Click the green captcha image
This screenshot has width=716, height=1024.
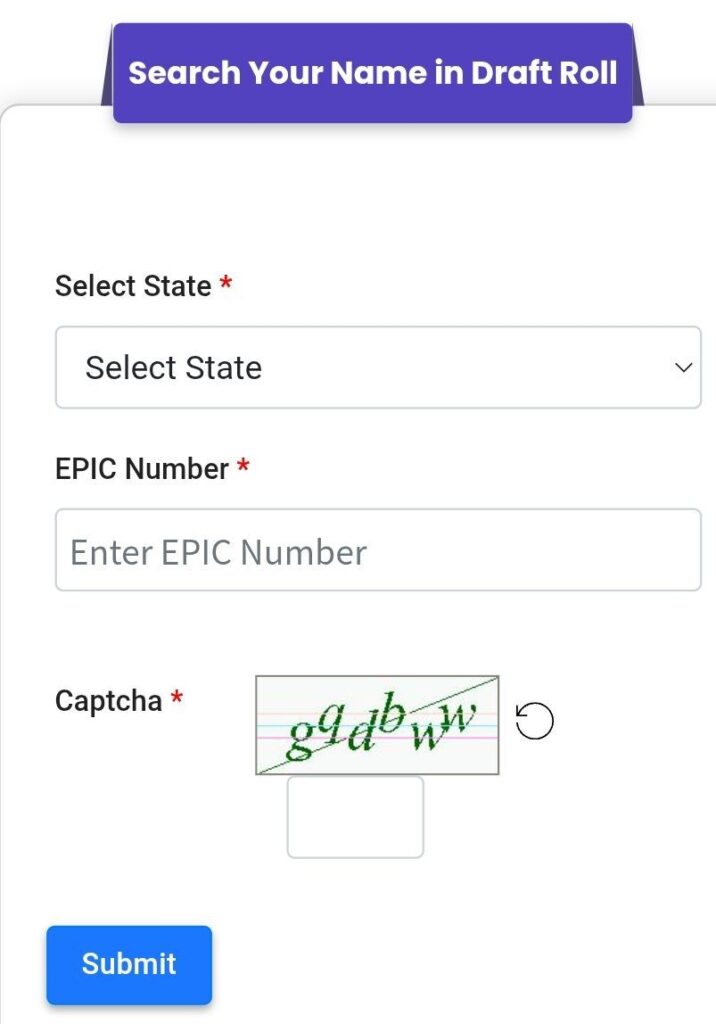[377, 725]
